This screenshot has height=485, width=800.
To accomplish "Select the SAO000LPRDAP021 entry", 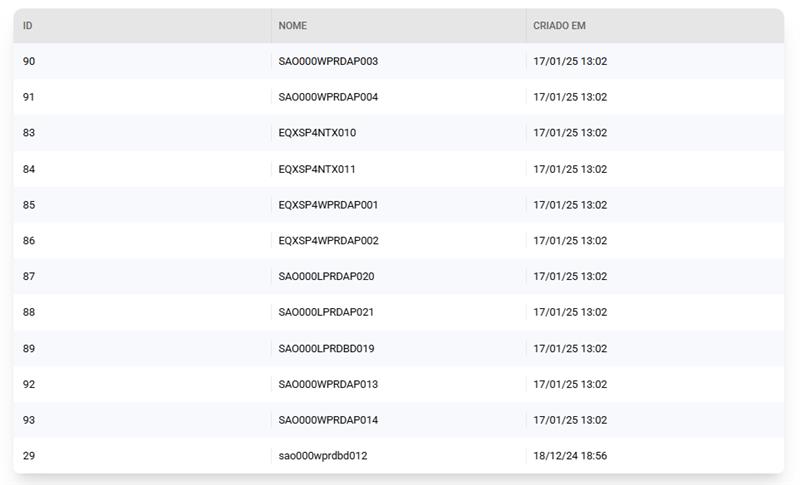I will click(326, 313).
